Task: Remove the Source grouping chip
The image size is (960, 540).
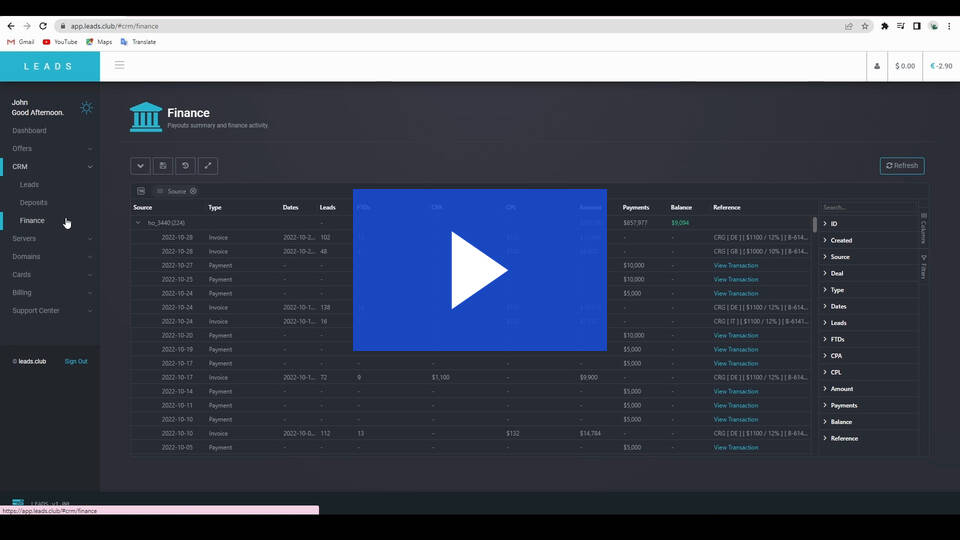Action: pos(193,191)
